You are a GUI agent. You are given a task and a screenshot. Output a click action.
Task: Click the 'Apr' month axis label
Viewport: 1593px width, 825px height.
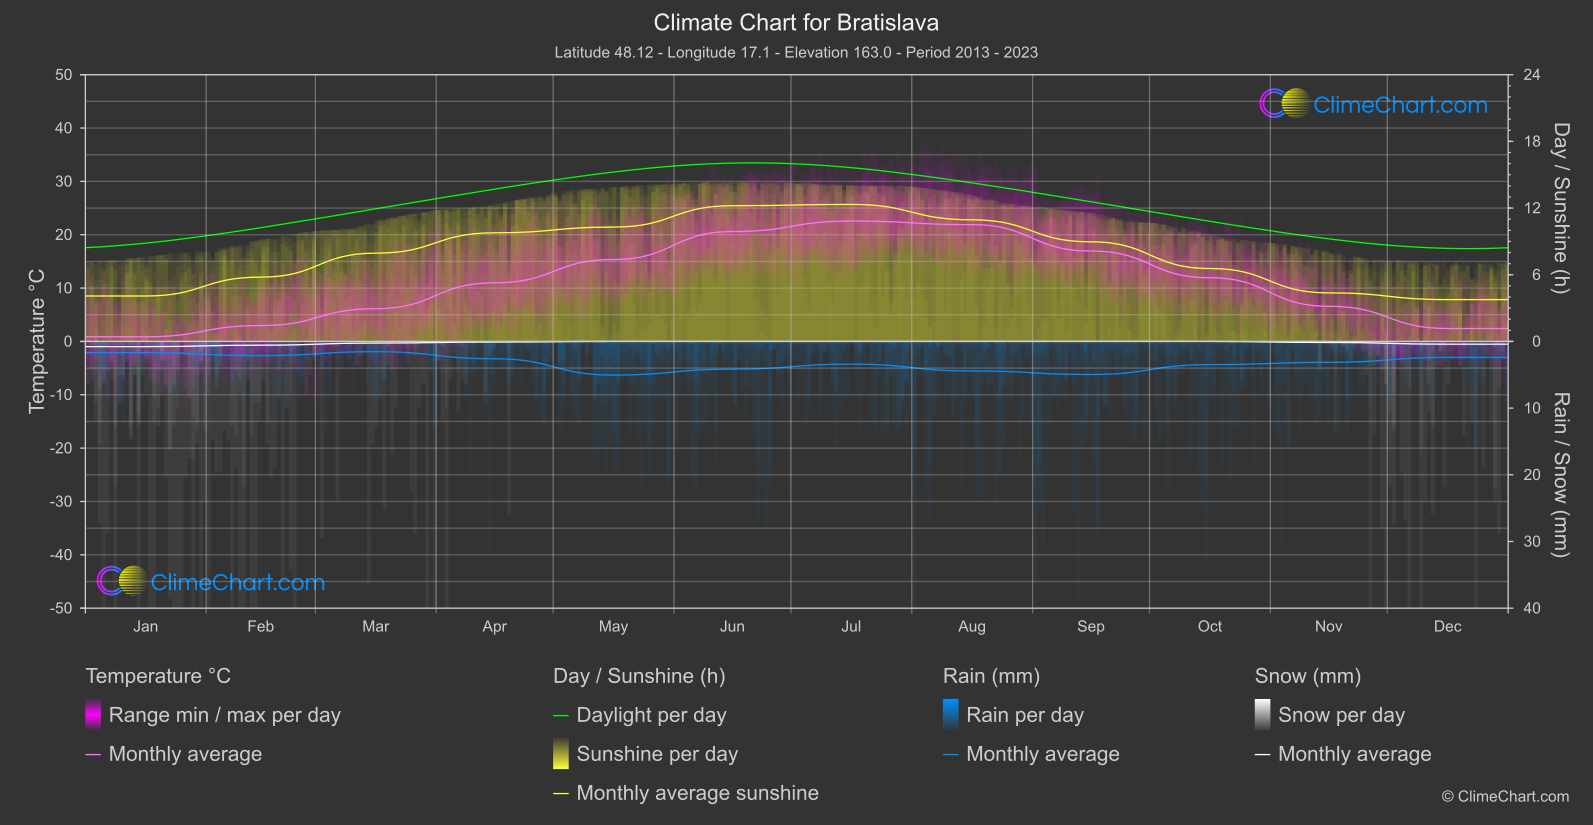coord(495,626)
